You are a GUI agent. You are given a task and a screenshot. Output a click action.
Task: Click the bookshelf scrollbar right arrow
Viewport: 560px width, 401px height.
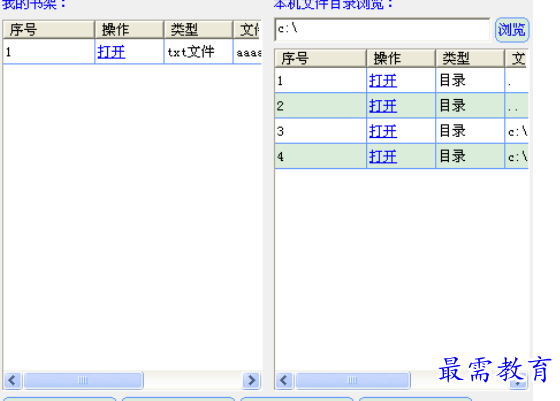tap(251, 380)
